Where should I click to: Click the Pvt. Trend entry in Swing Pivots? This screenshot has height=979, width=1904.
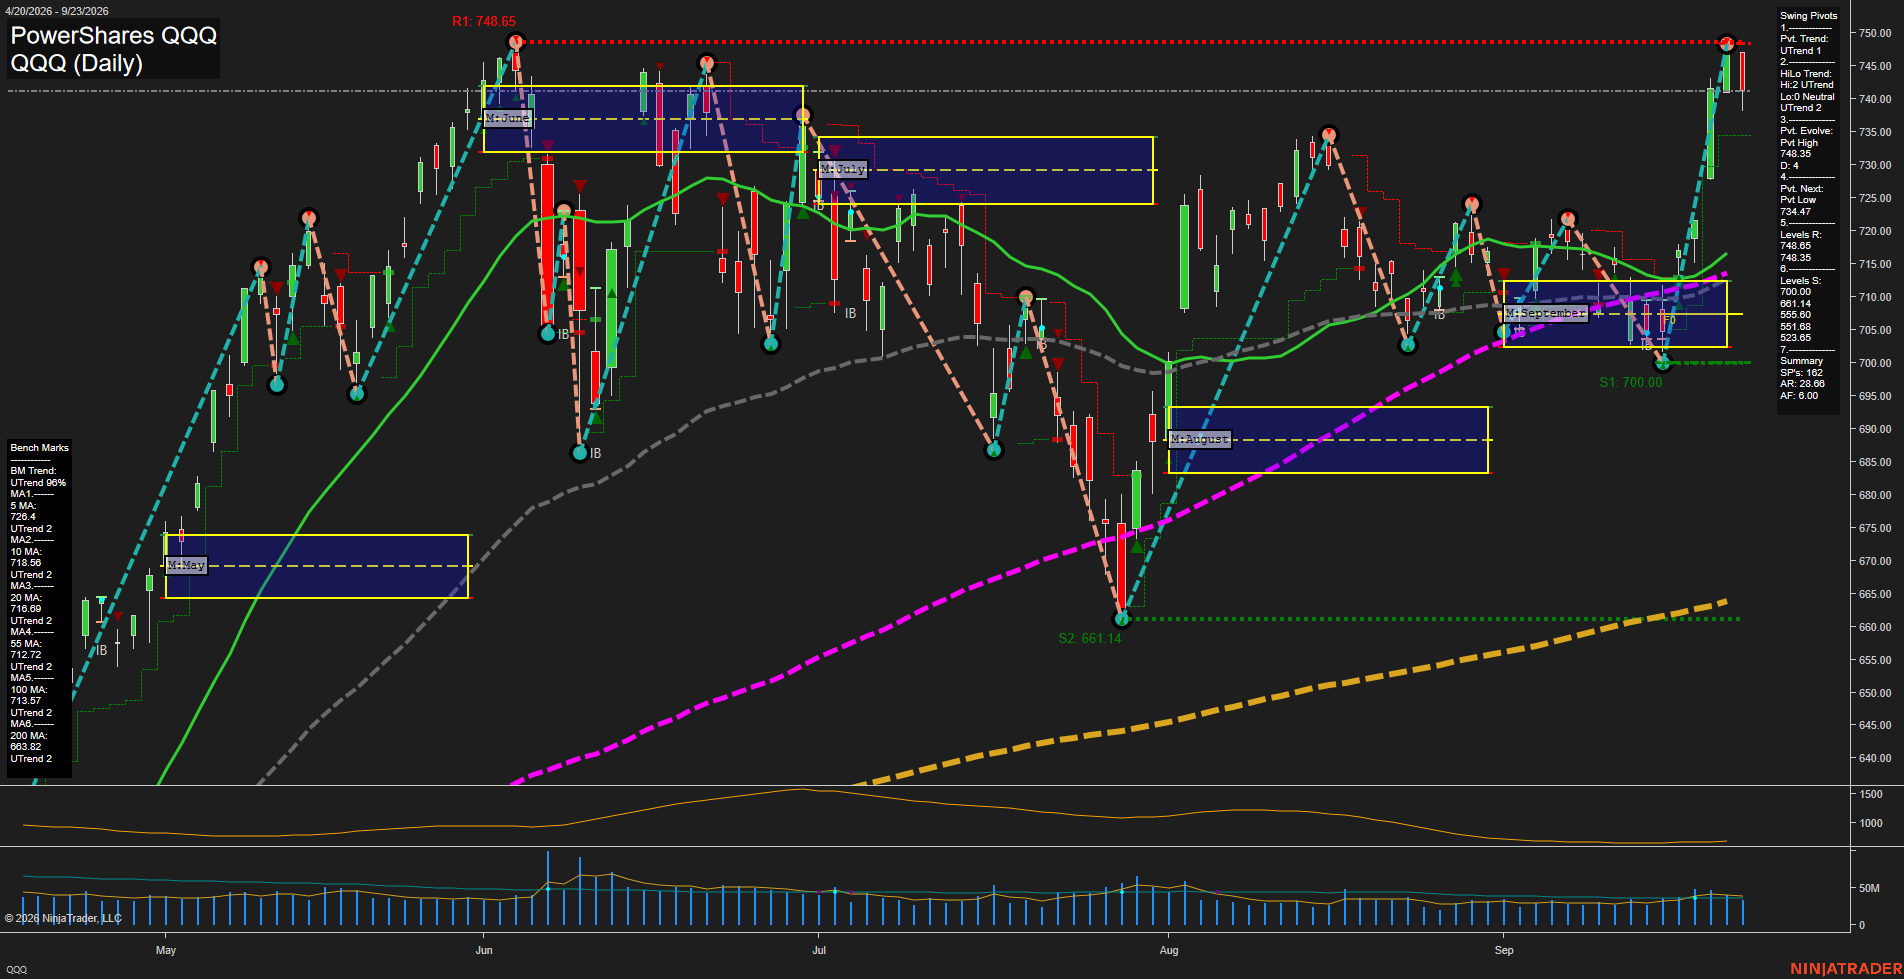(x=1804, y=45)
